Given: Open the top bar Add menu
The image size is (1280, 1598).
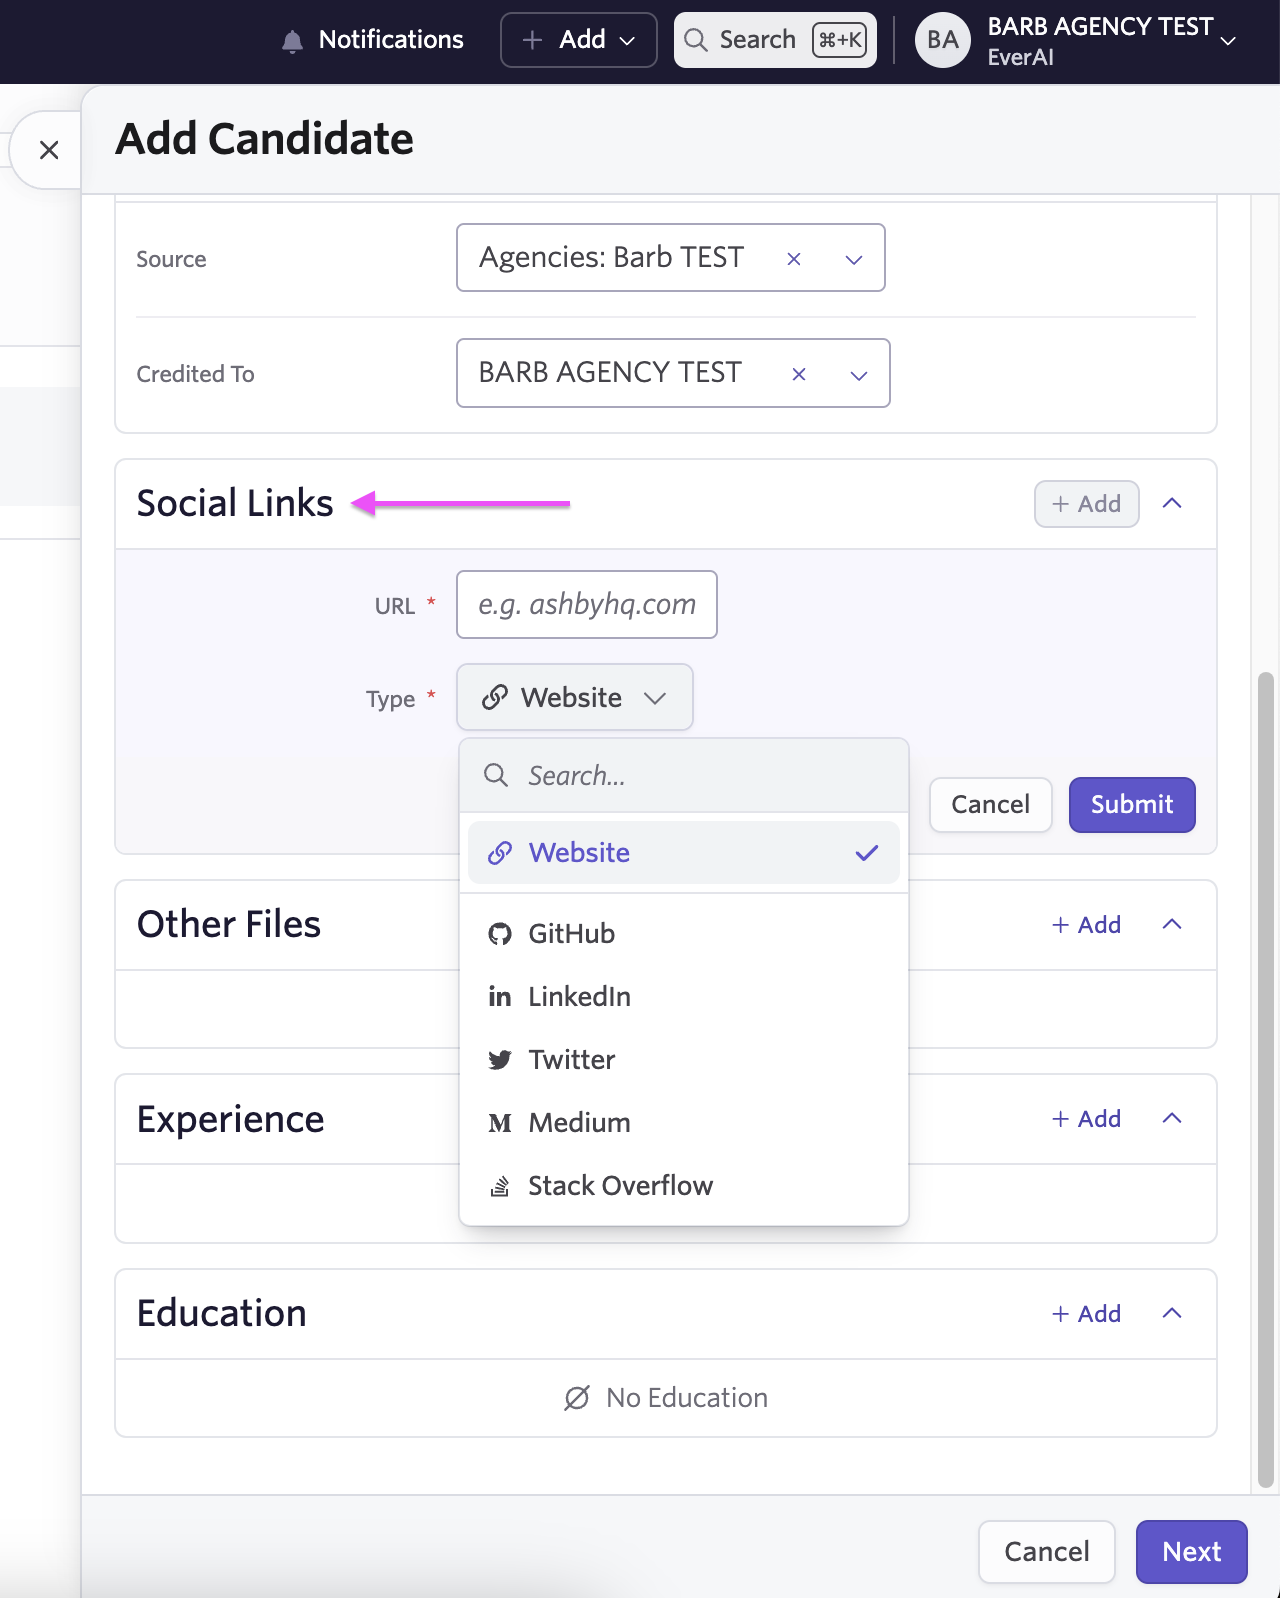Looking at the screenshot, I should (x=579, y=40).
